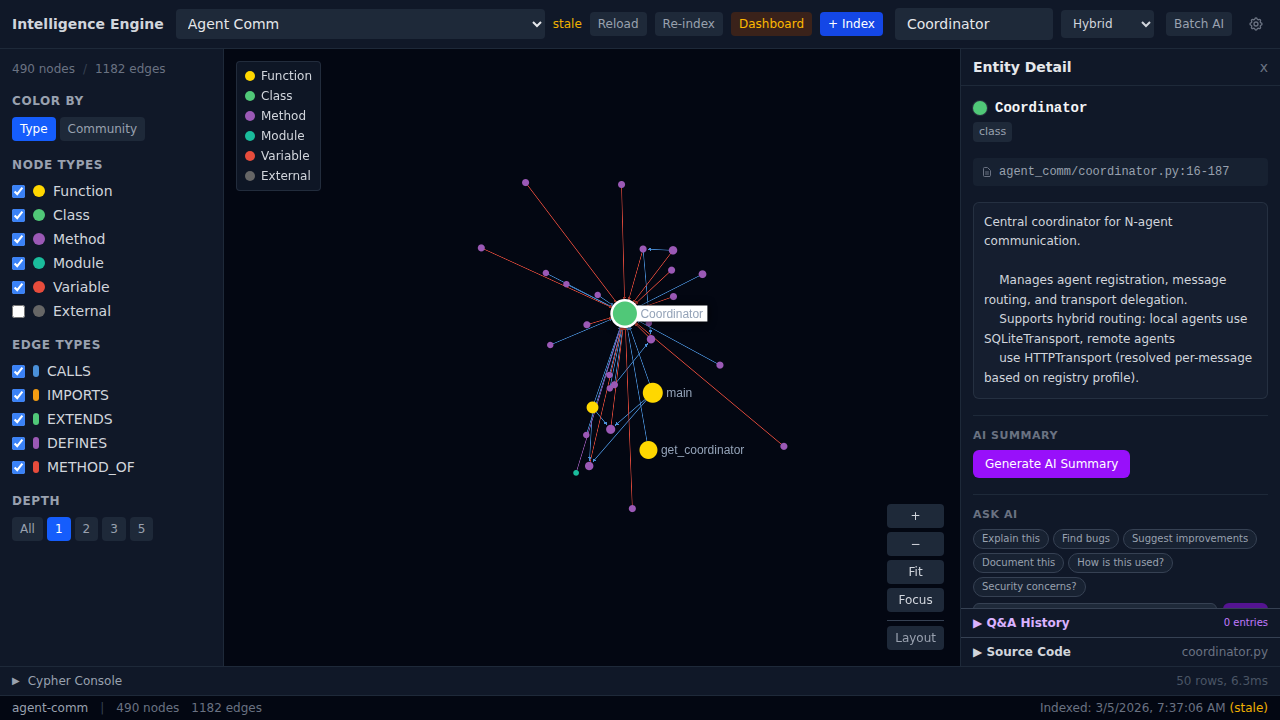Open the Agent Comm project dropdown
Image resolution: width=1280 pixels, height=720 pixels.
point(360,24)
